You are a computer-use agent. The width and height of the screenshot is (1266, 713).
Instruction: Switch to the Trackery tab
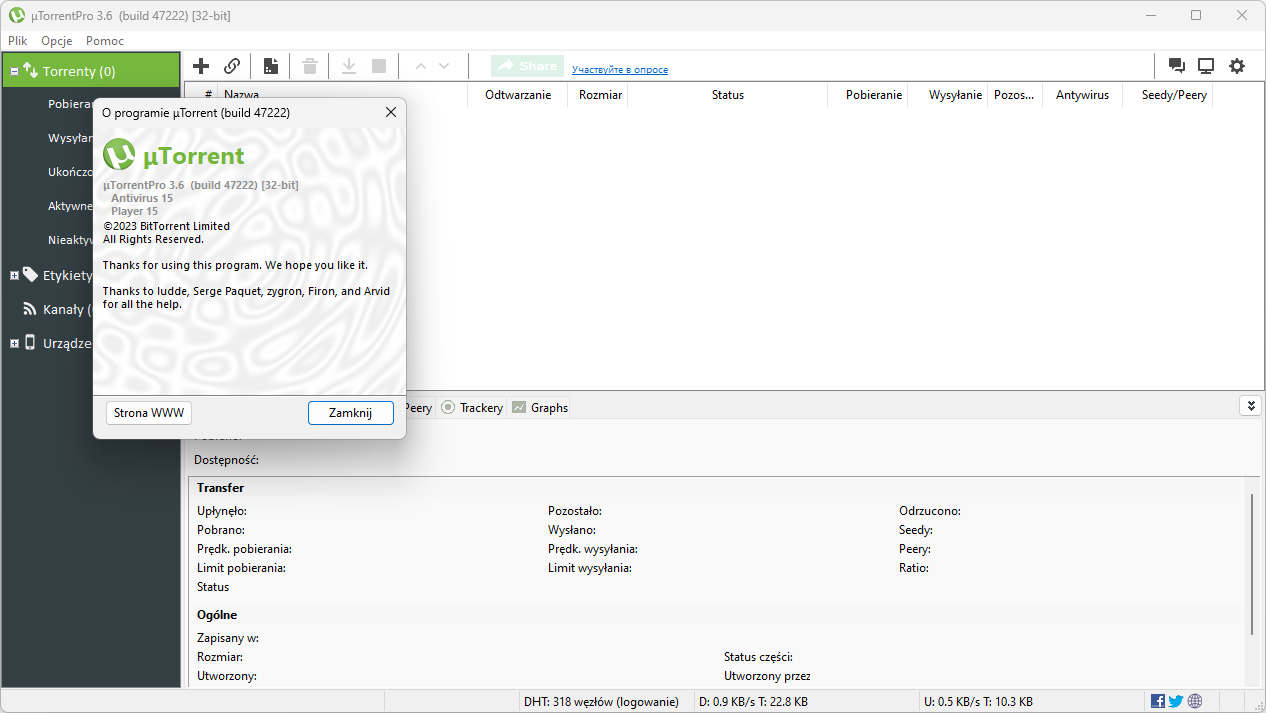tap(472, 407)
